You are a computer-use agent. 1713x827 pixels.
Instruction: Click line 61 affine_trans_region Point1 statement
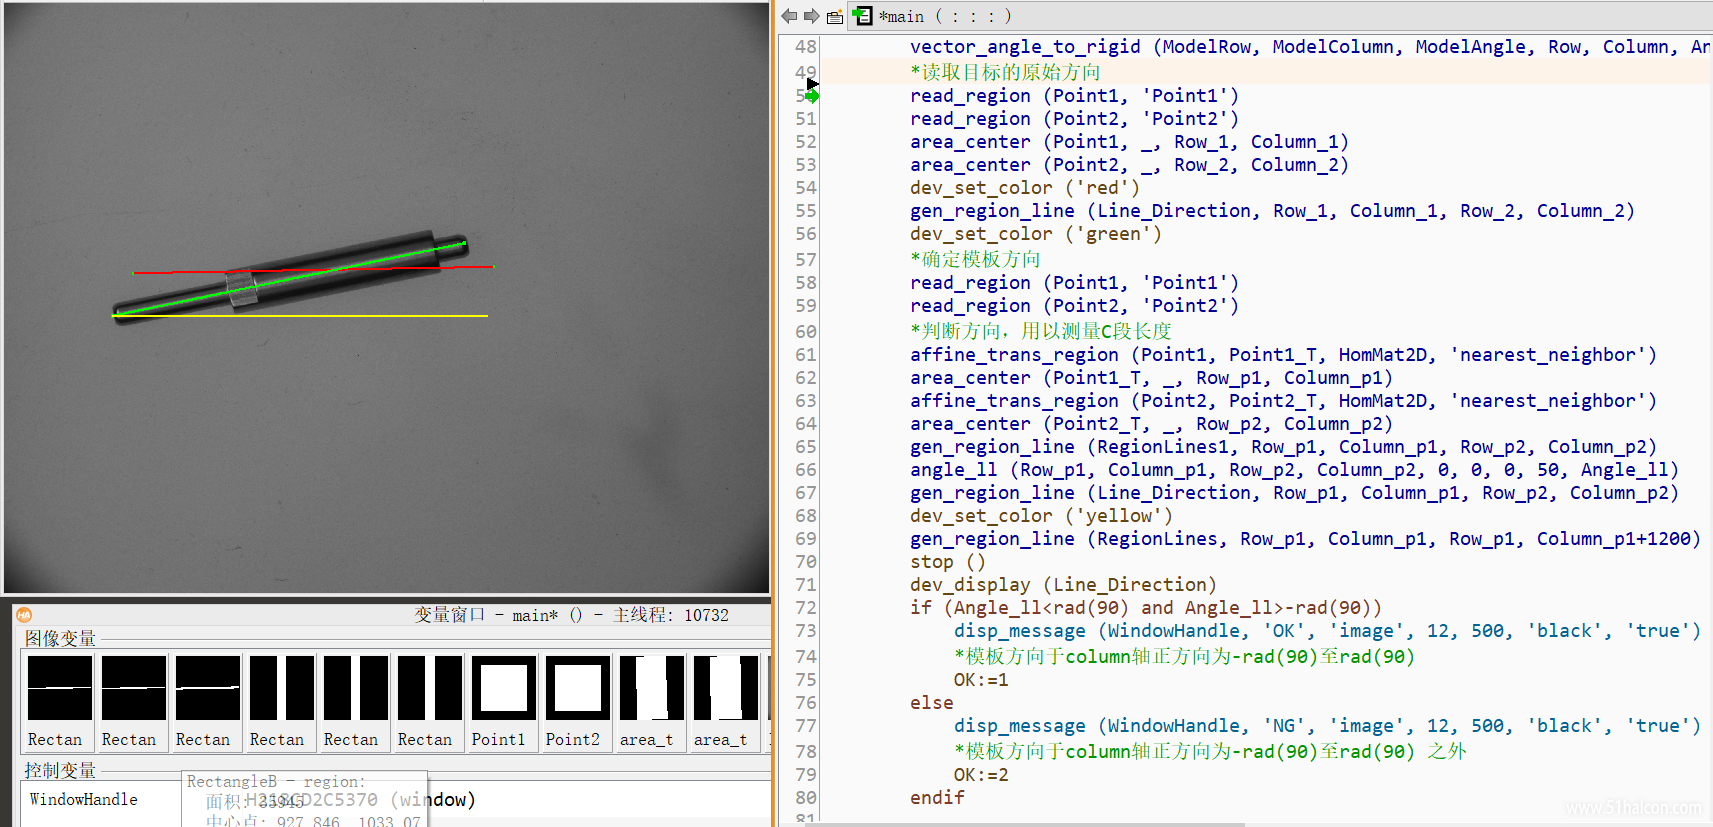click(1283, 355)
